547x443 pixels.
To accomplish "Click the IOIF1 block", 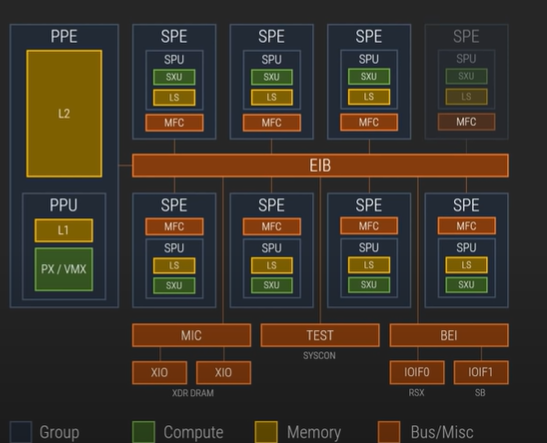I will [481, 373].
